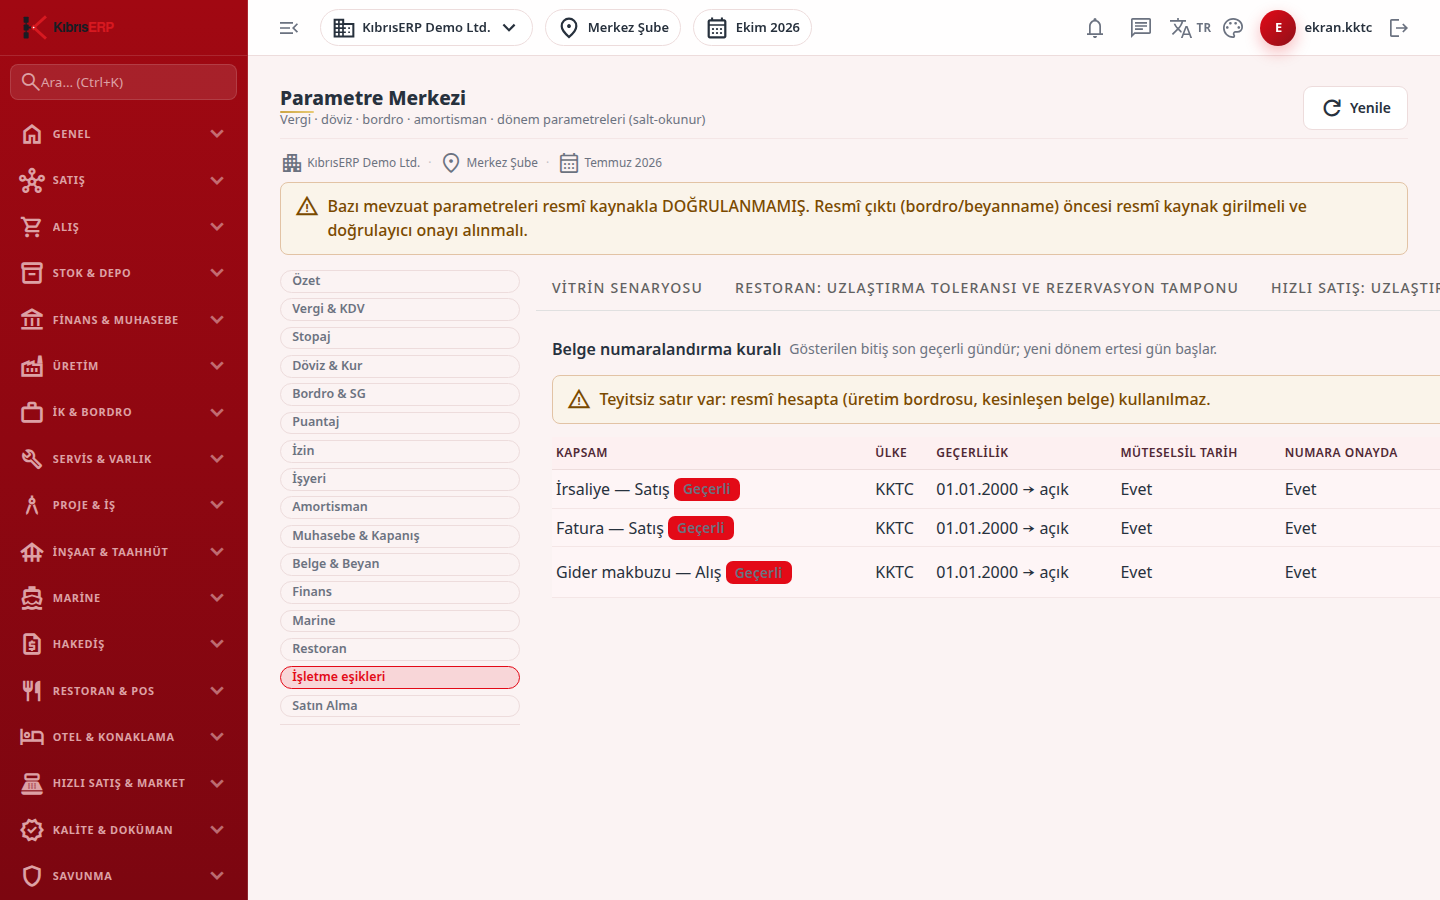Screen dimensions: 1440x900
Task: Select the Döviz & Kur parameter category
Action: (x=400, y=366)
